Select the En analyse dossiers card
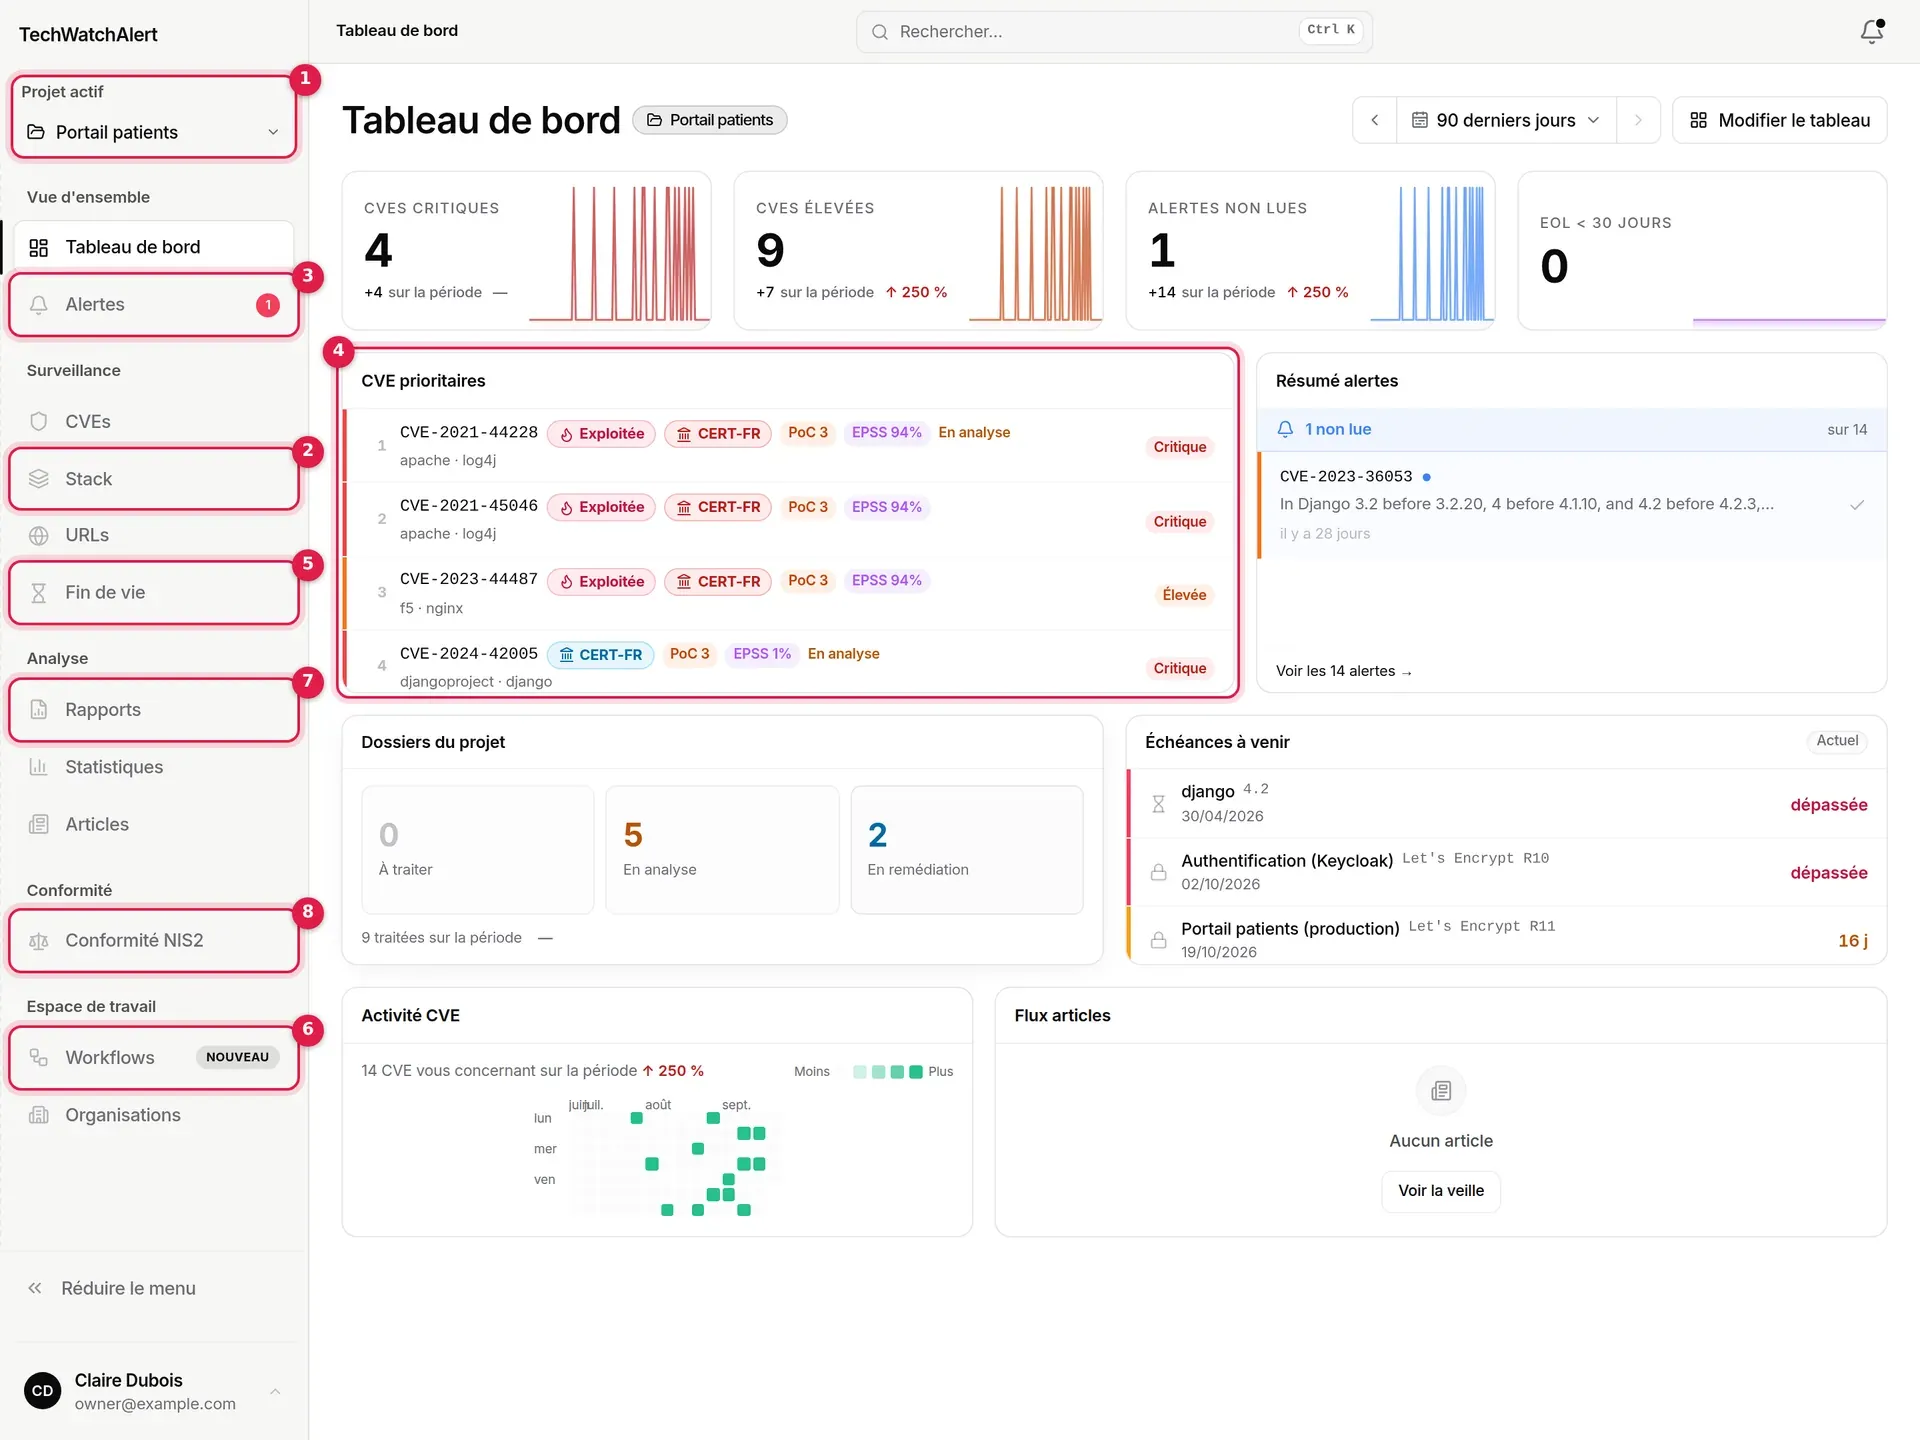Viewport: 1920px width, 1440px height. tap(722, 850)
